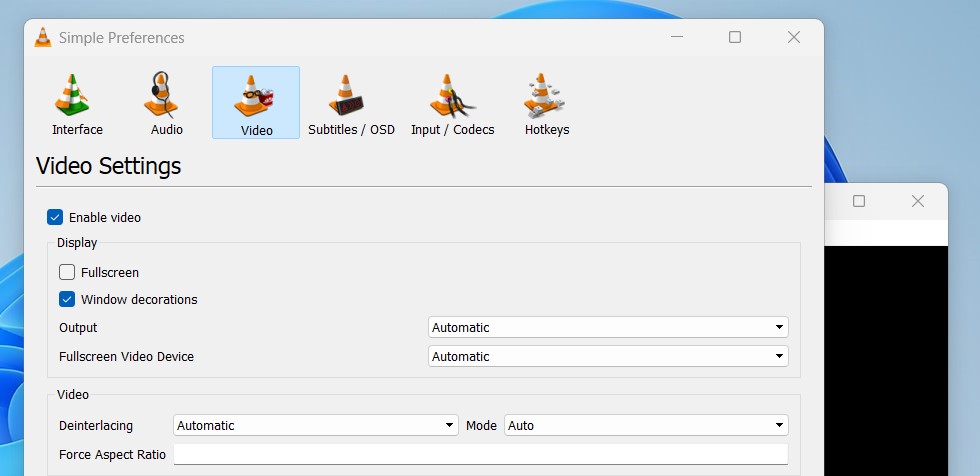Click the Fullscreen Video Device label
The image size is (980, 476).
126,357
